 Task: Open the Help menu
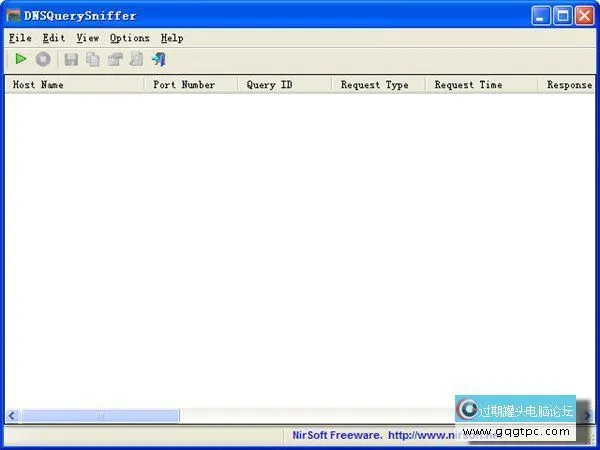click(x=172, y=38)
